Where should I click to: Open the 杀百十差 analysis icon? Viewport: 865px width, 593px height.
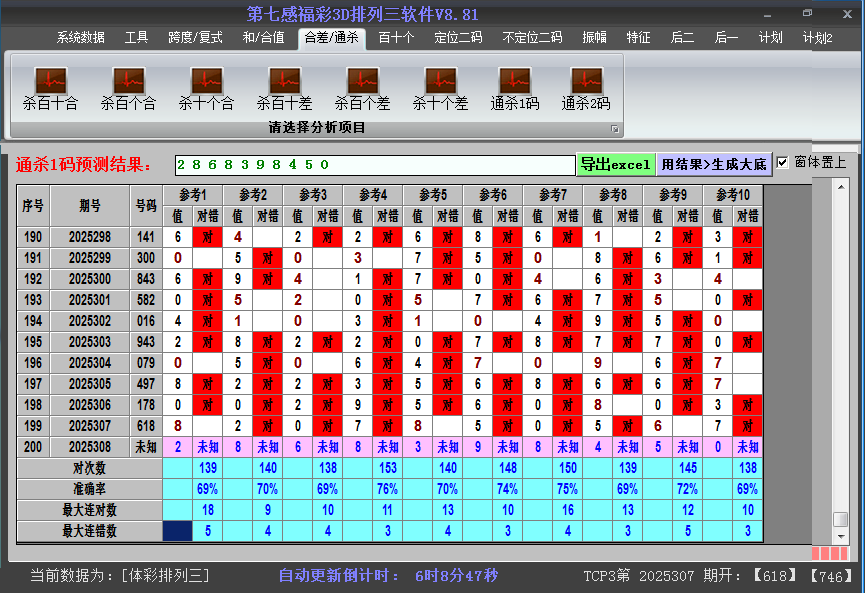point(284,82)
